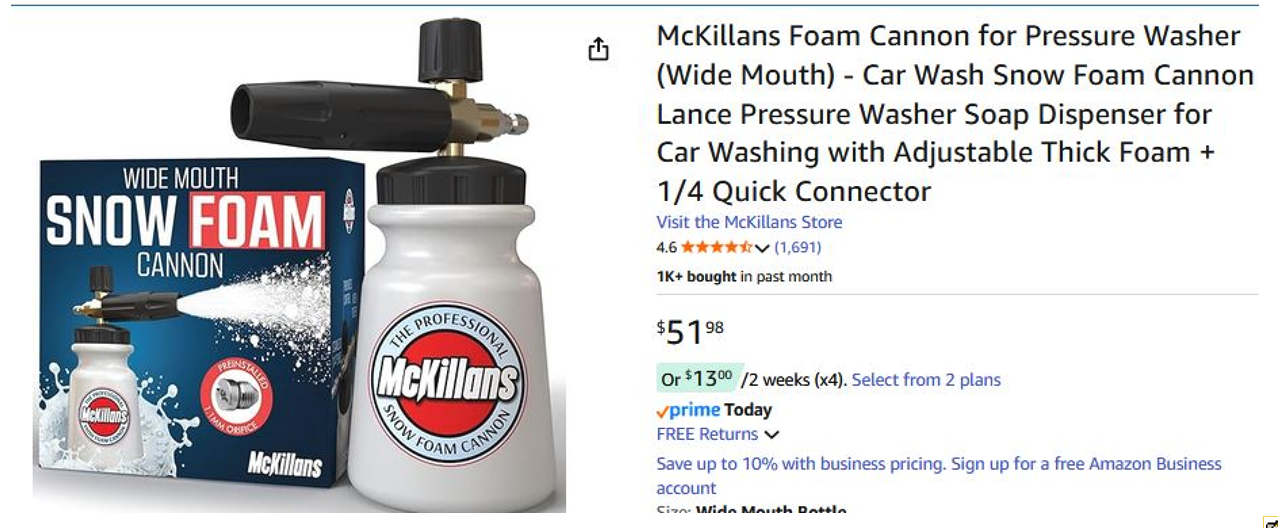Open the FREE Returns details link

click(707, 434)
